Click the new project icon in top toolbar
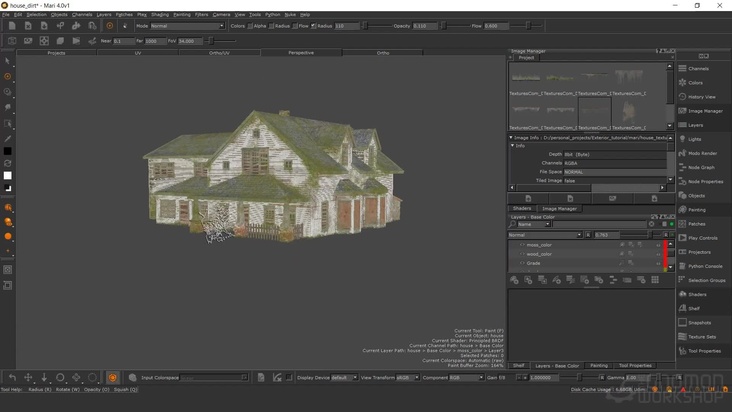The width and height of the screenshot is (732, 412). click(12, 26)
